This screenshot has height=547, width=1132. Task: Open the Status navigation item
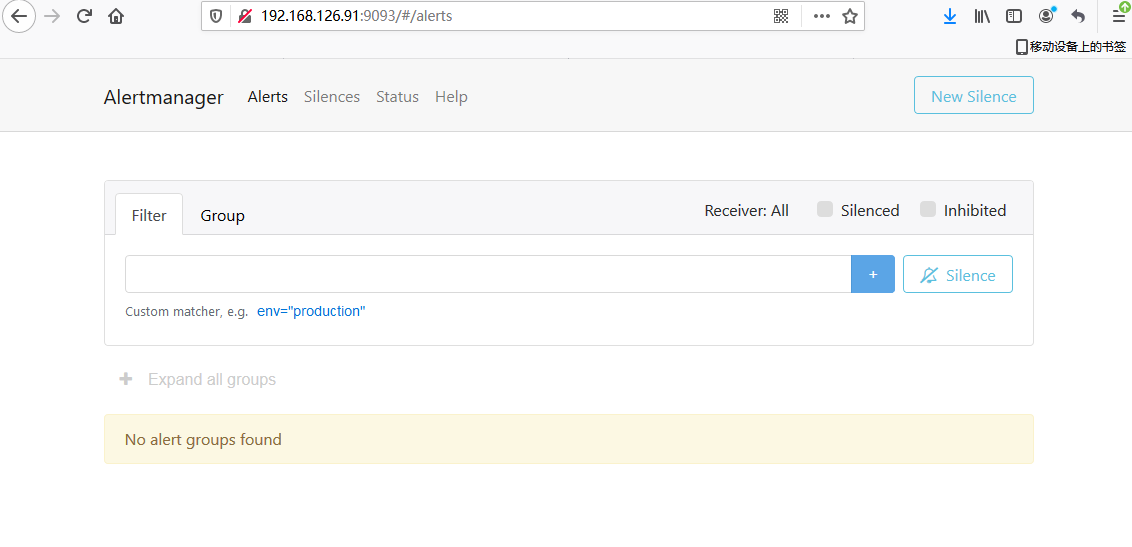397,97
